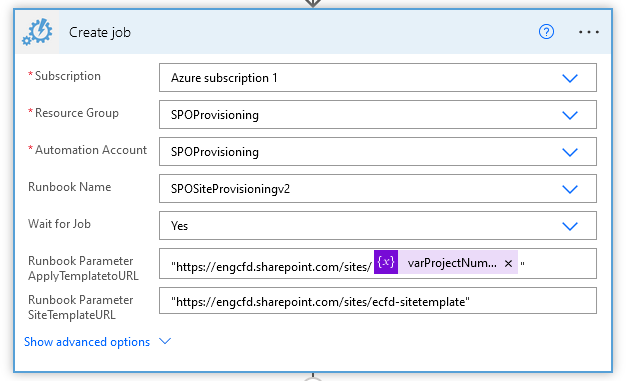
Task: Click inside the SiteTemplateURL parameter field
Action: tap(378, 301)
